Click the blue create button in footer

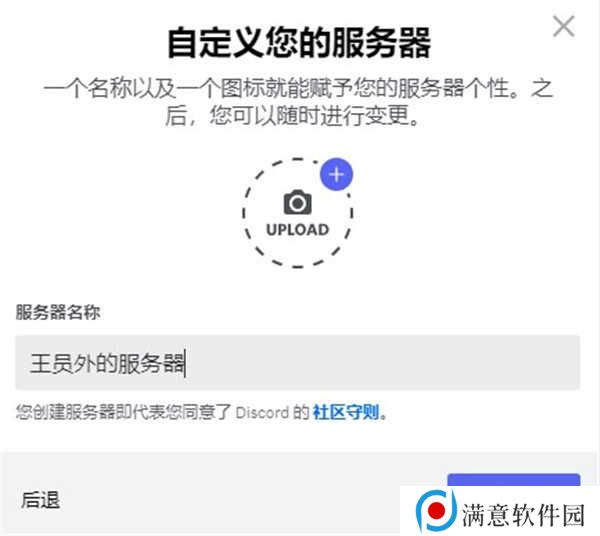tap(514, 480)
